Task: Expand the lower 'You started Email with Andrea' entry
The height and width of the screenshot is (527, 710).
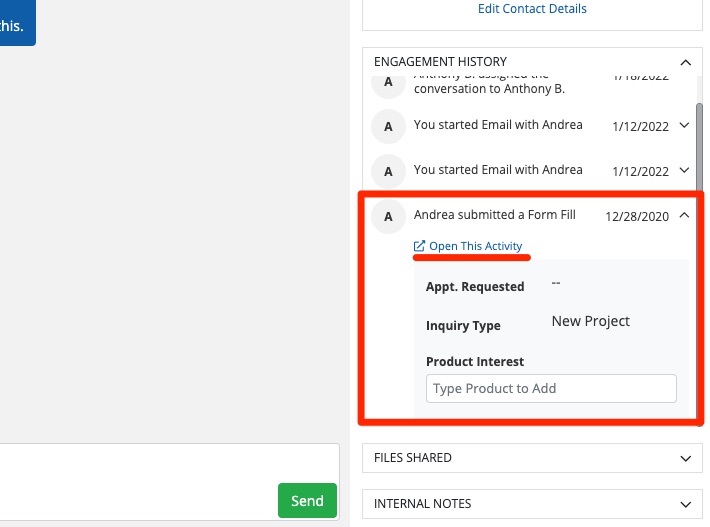Action: click(685, 170)
